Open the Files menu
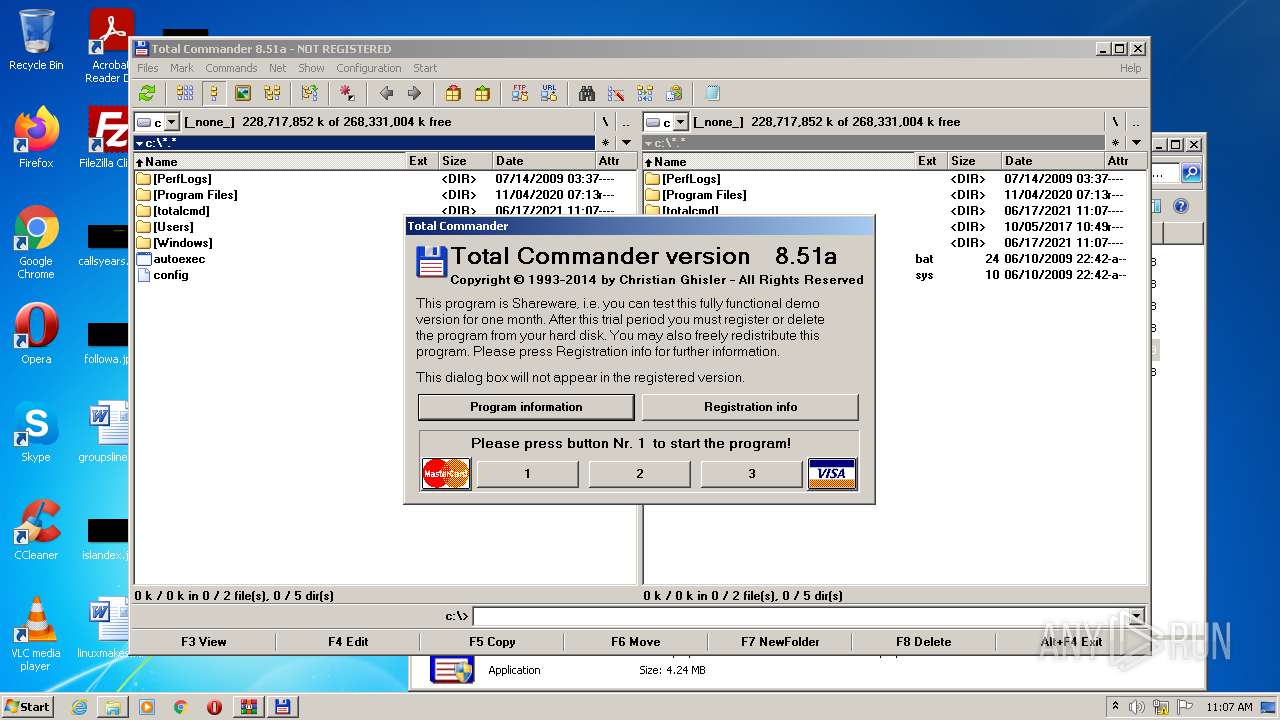The image size is (1280, 720). point(148,68)
